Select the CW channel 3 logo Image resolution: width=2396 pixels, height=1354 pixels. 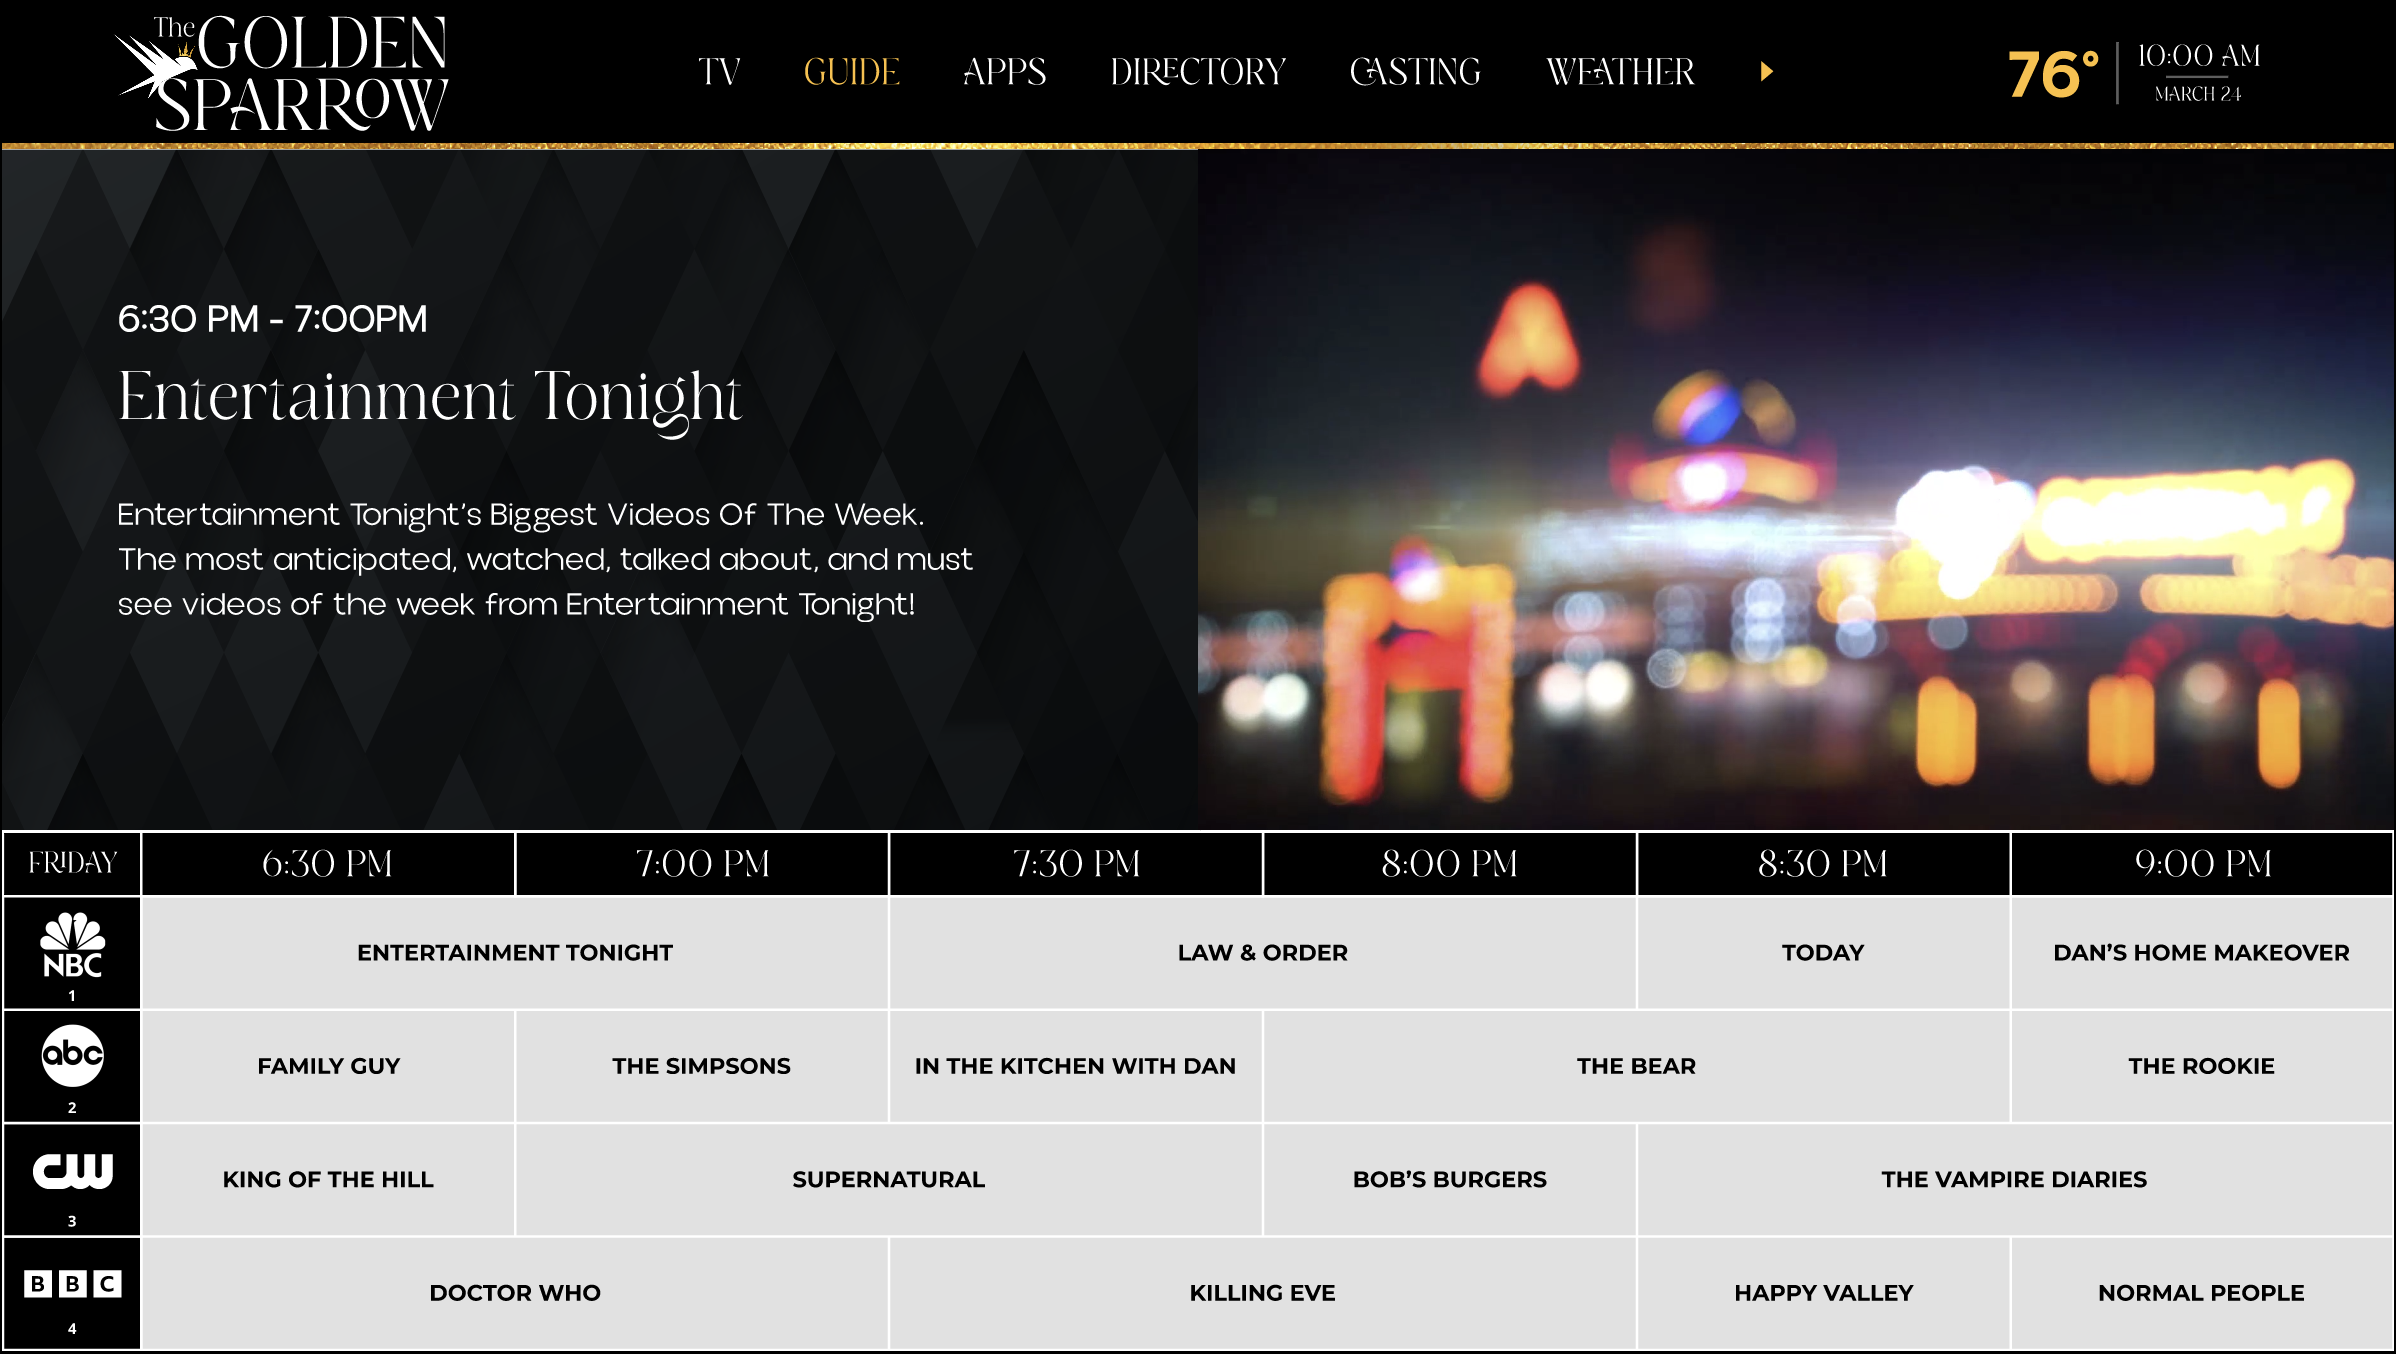[72, 1180]
